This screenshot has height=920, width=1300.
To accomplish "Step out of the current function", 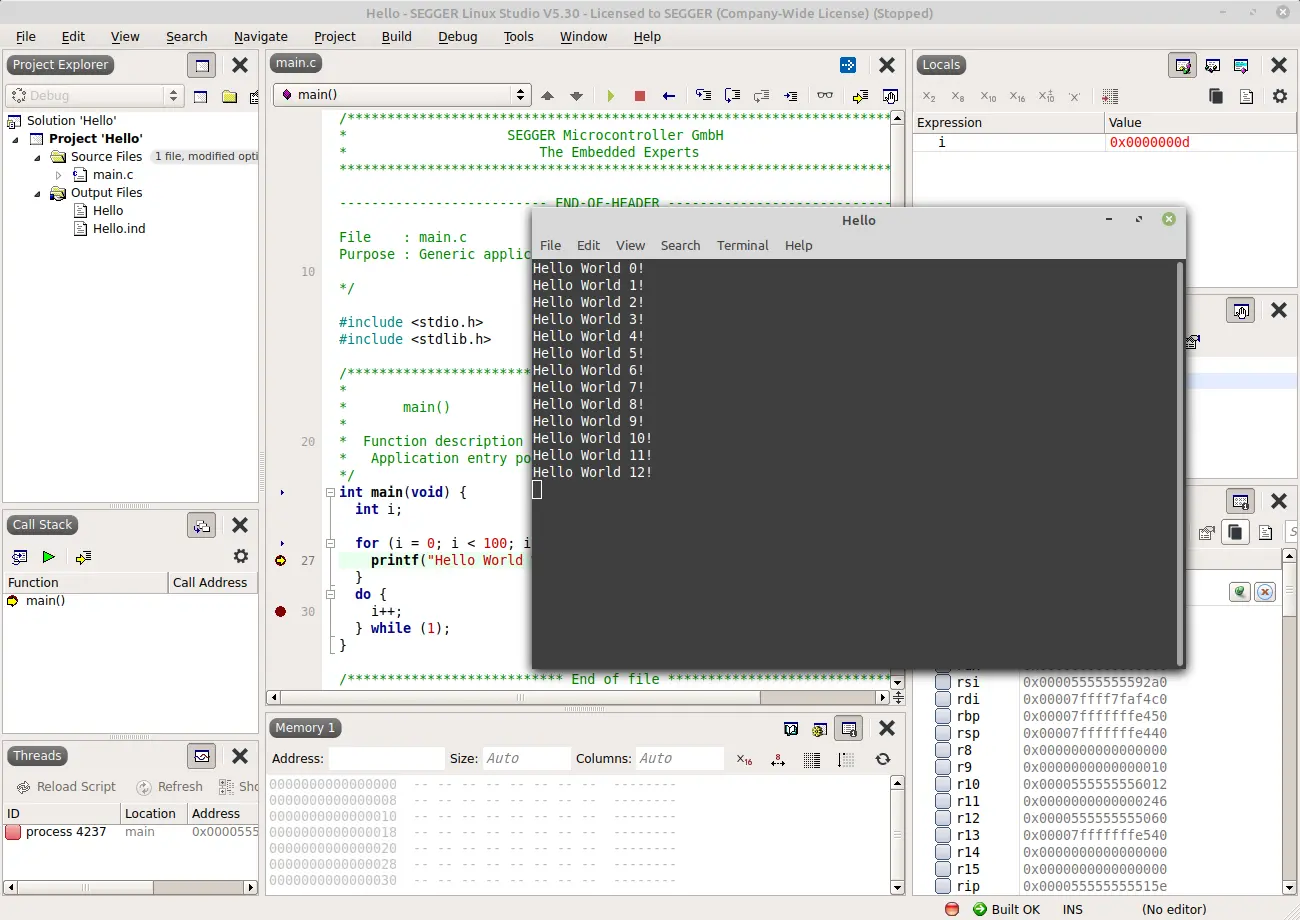I will click(x=762, y=95).
